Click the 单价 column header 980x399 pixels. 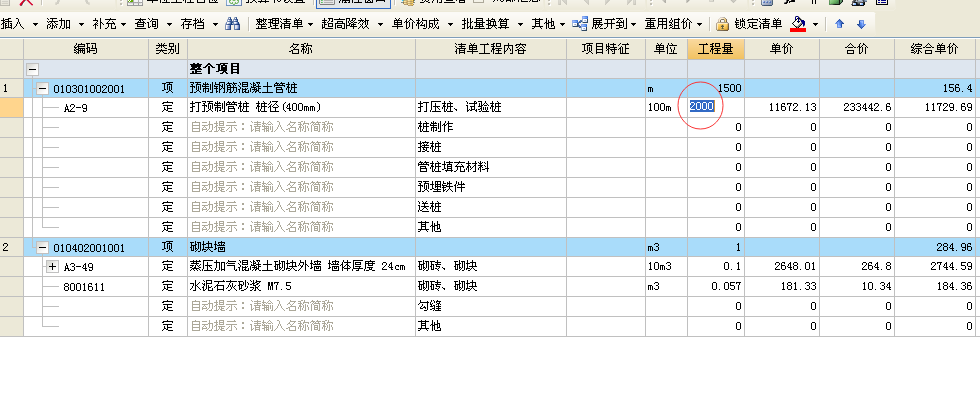(782, 49)
